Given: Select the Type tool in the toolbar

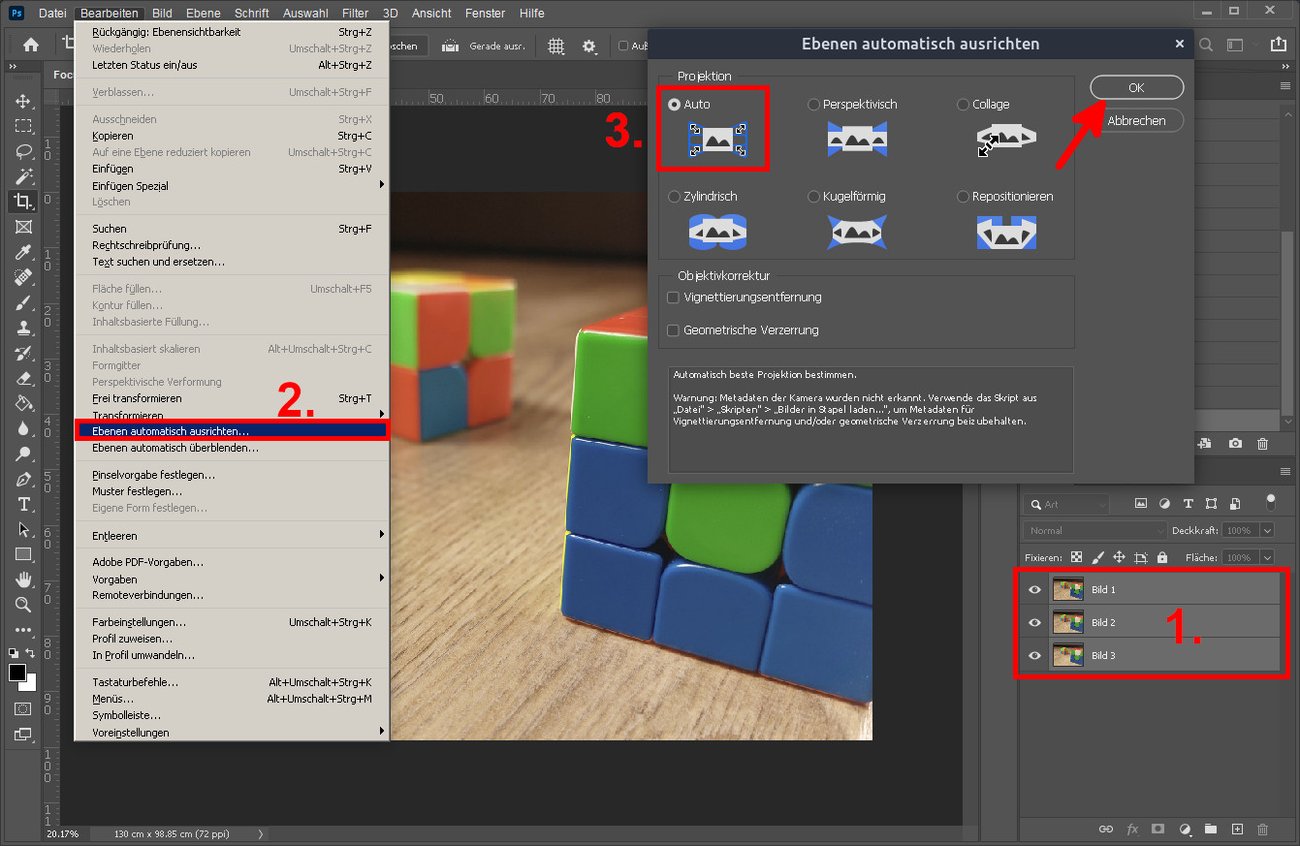Looking at the screenshot, I should click(22, 505).
